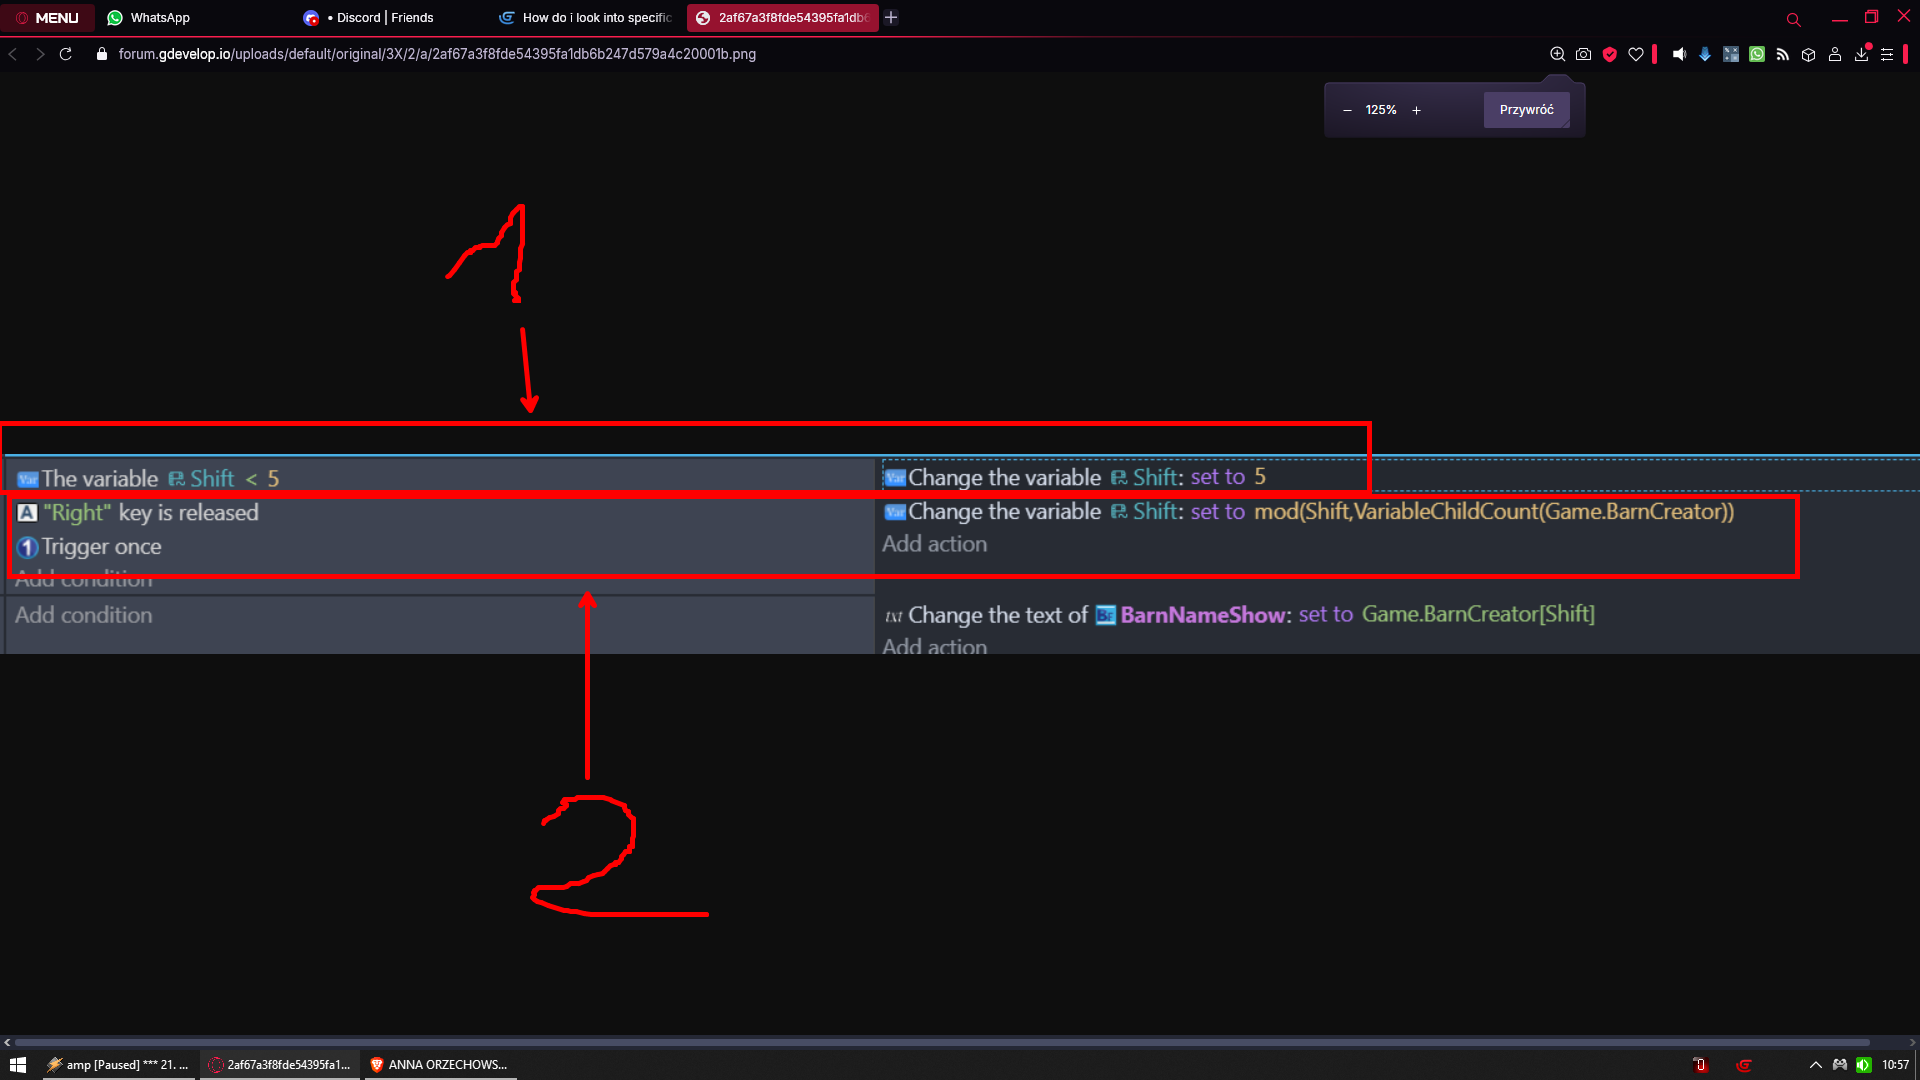Open the Windows Start menu
The height and width of the screenshot is (1080, 1920).
click(x=17, y=1065)
